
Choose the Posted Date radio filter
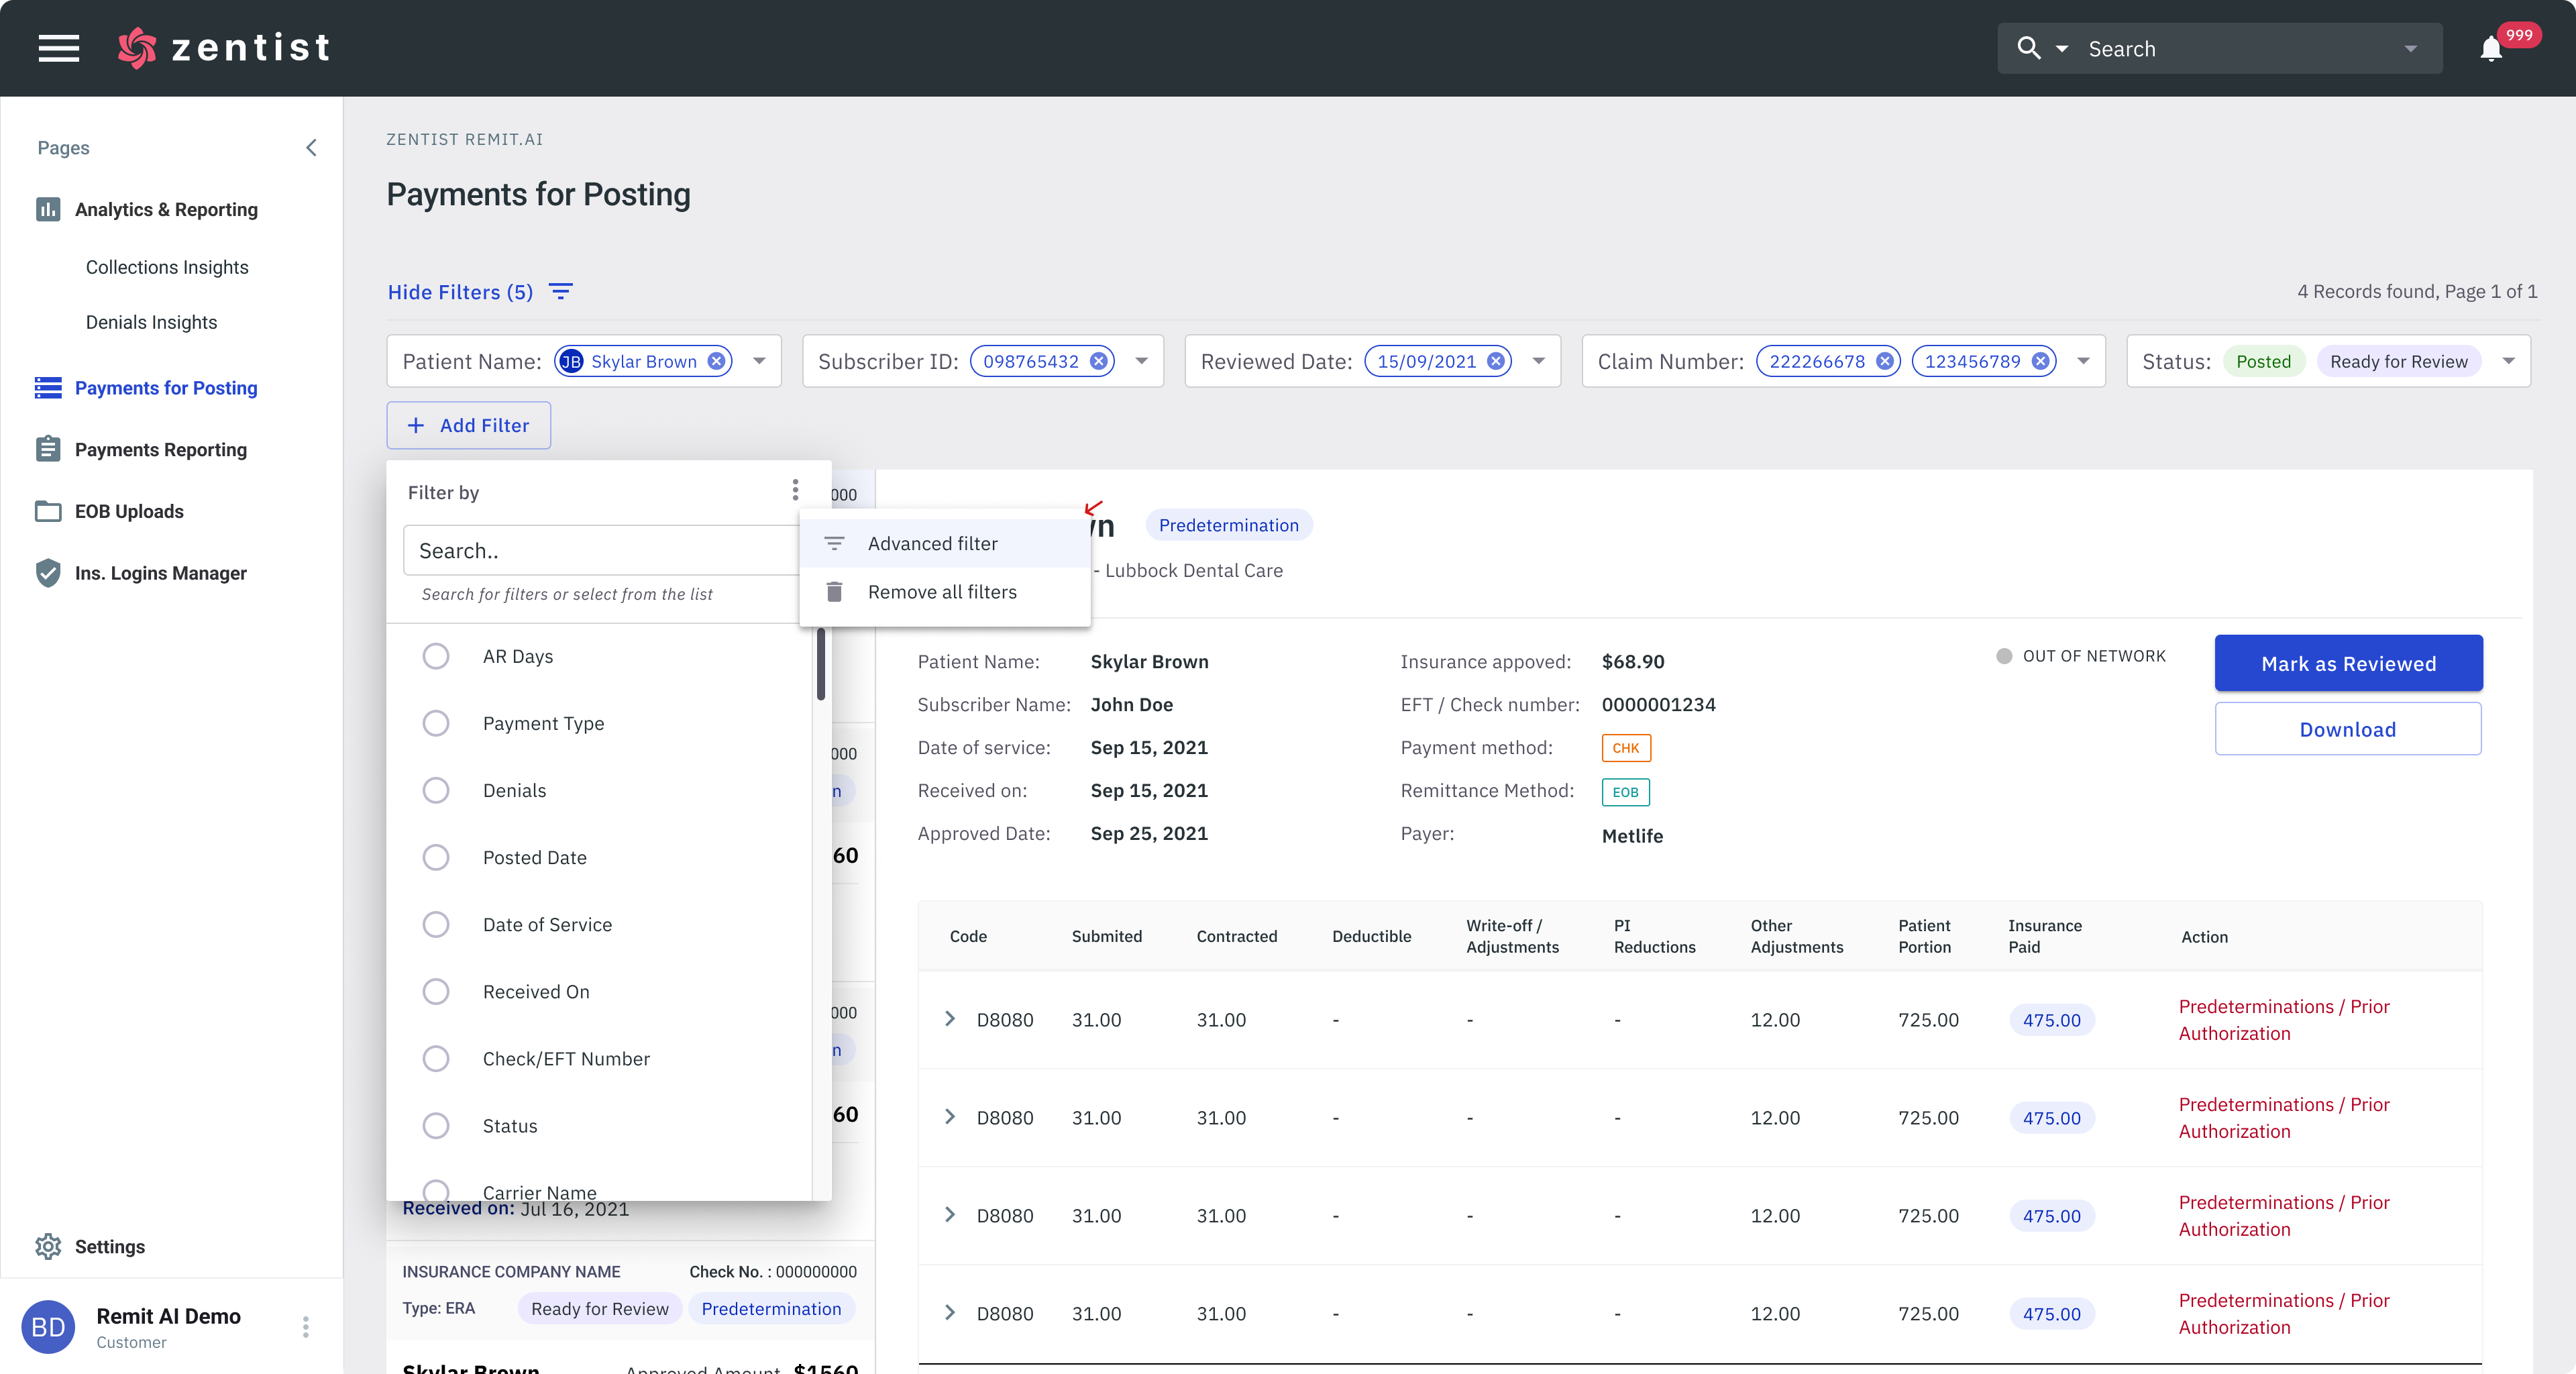tap(436, 857)
